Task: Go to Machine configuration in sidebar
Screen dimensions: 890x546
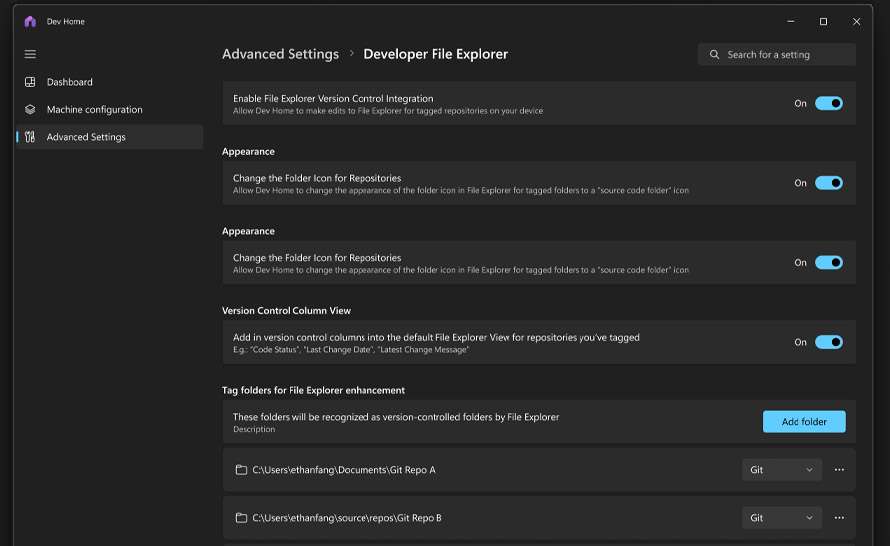Action: tap(110, 110)
